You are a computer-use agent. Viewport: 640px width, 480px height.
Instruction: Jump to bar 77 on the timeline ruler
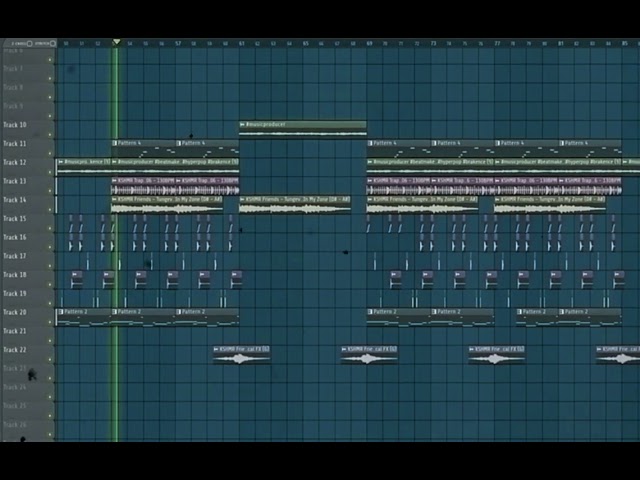497,43
